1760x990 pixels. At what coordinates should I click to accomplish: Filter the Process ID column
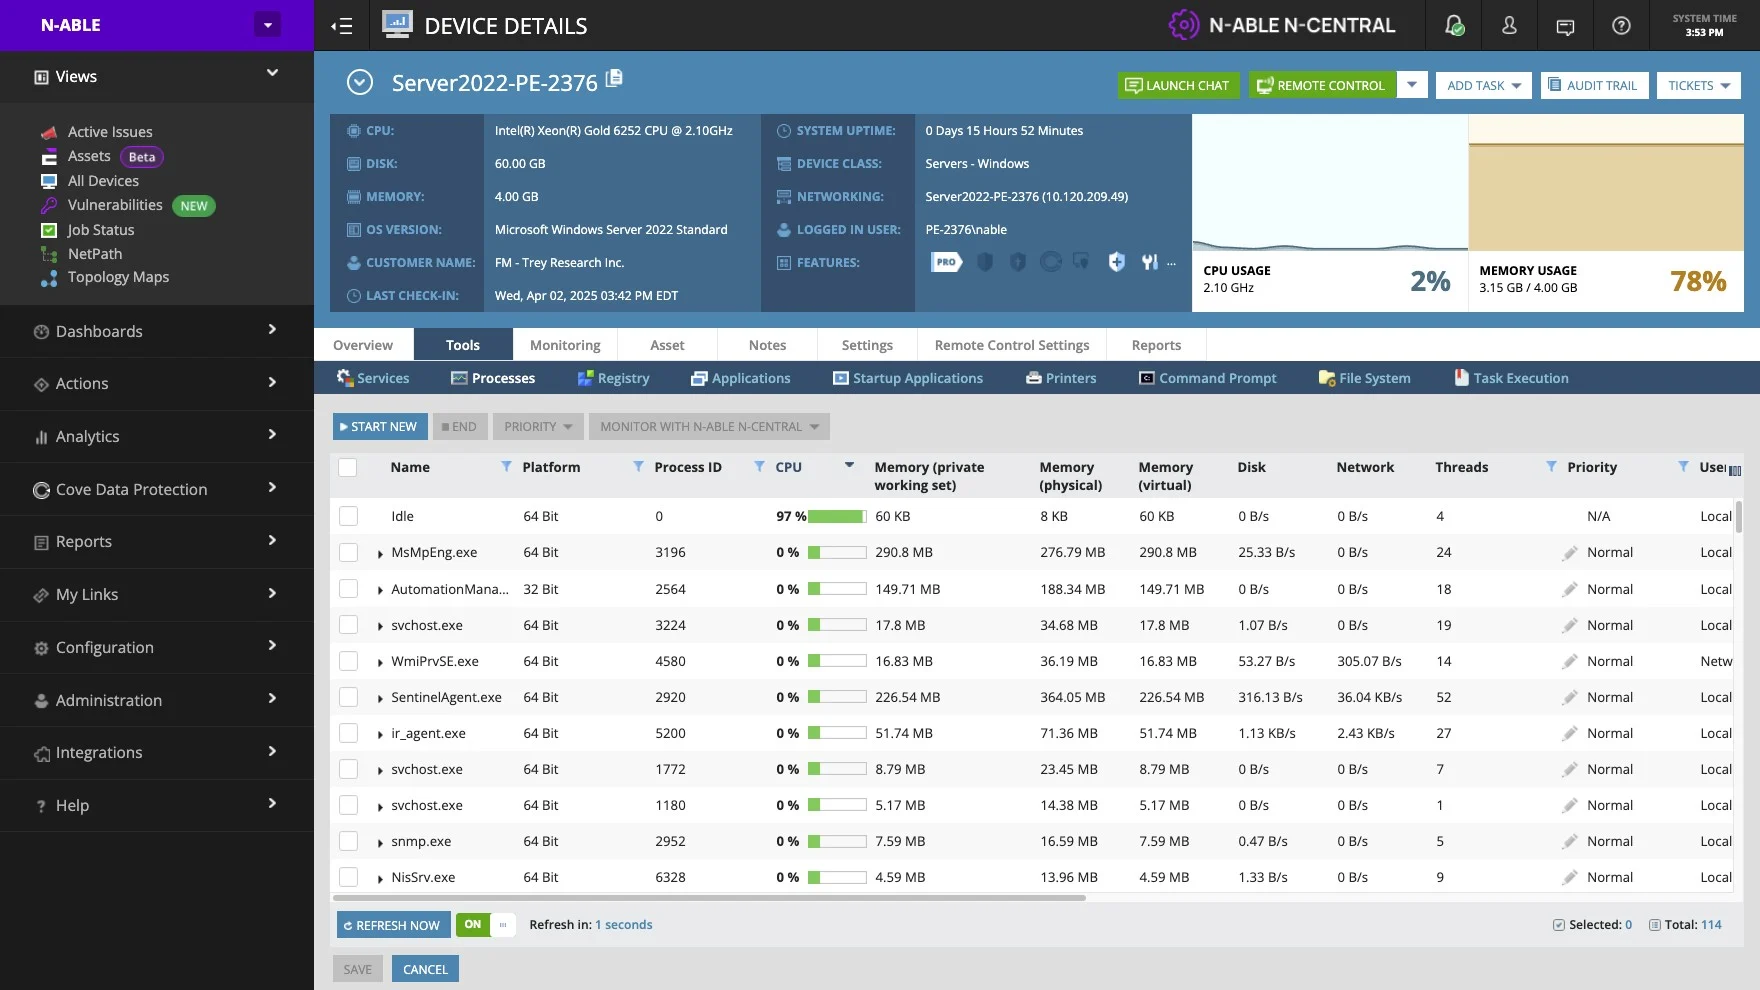759,467
